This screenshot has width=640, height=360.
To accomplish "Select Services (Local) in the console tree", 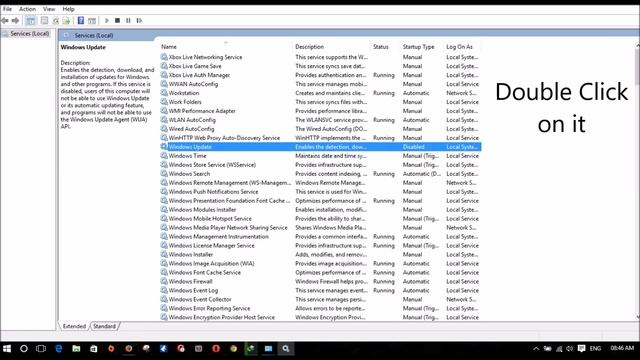I will point(29,33).
